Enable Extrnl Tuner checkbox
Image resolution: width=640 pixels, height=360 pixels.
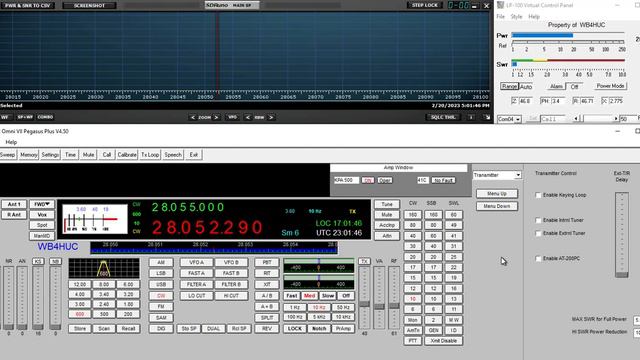[x=538, y=233]
